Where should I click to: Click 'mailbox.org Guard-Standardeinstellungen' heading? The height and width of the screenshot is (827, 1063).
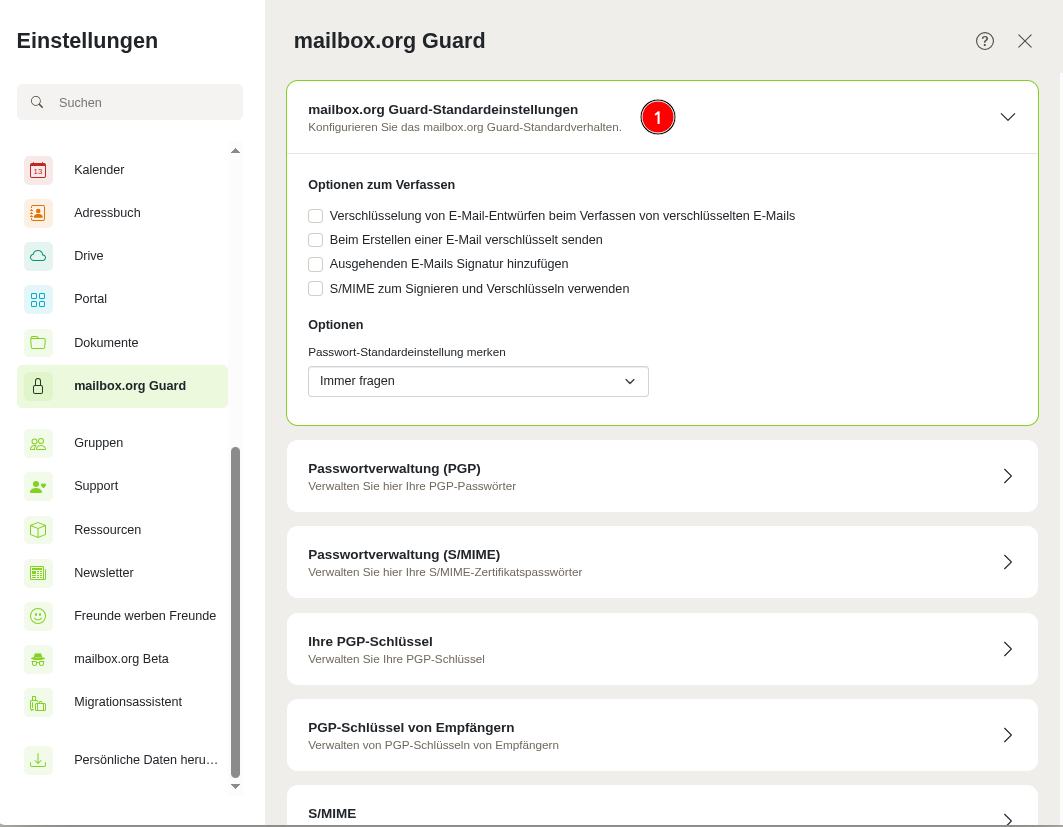point(443,110)
